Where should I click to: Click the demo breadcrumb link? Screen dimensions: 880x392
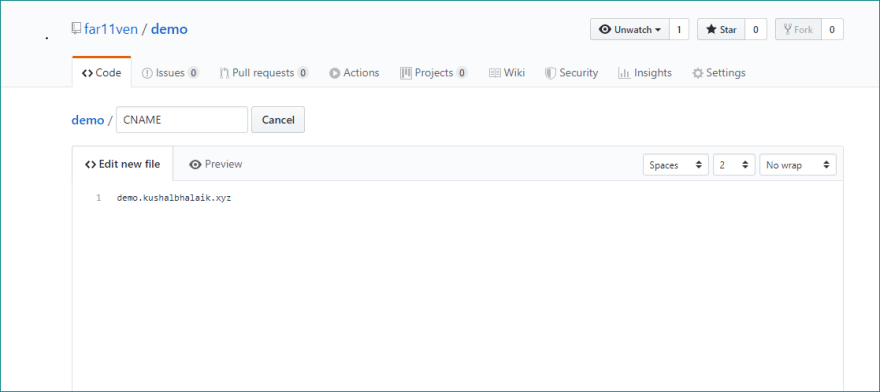(88, 120)
